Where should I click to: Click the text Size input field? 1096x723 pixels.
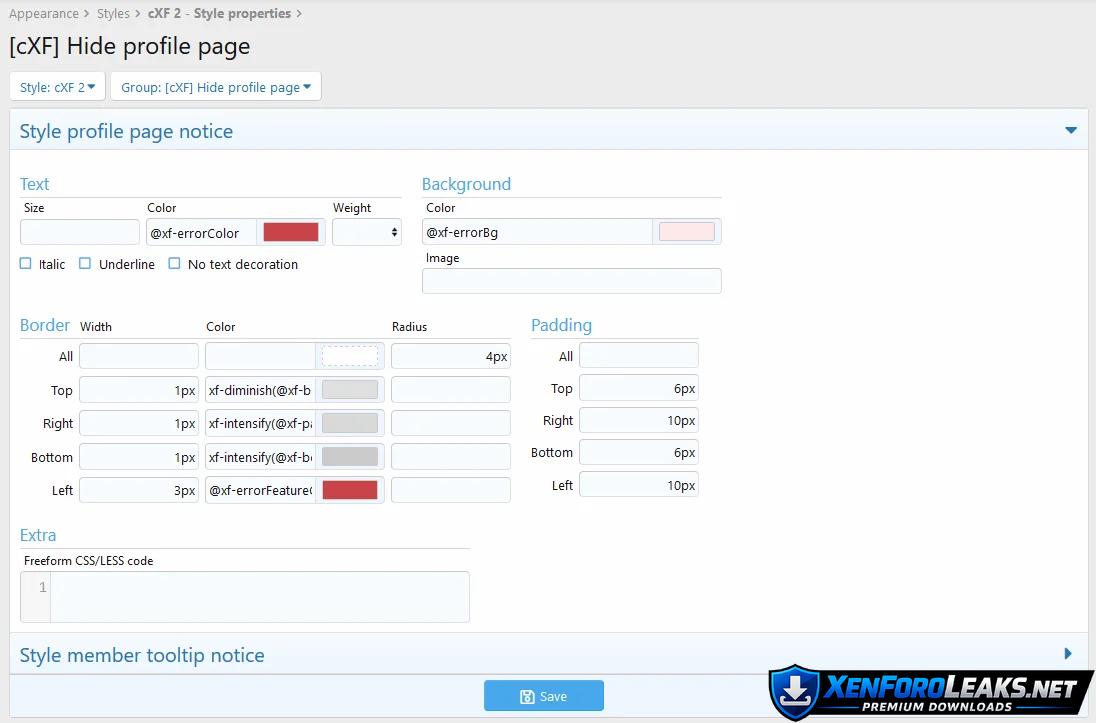[80, 232]
